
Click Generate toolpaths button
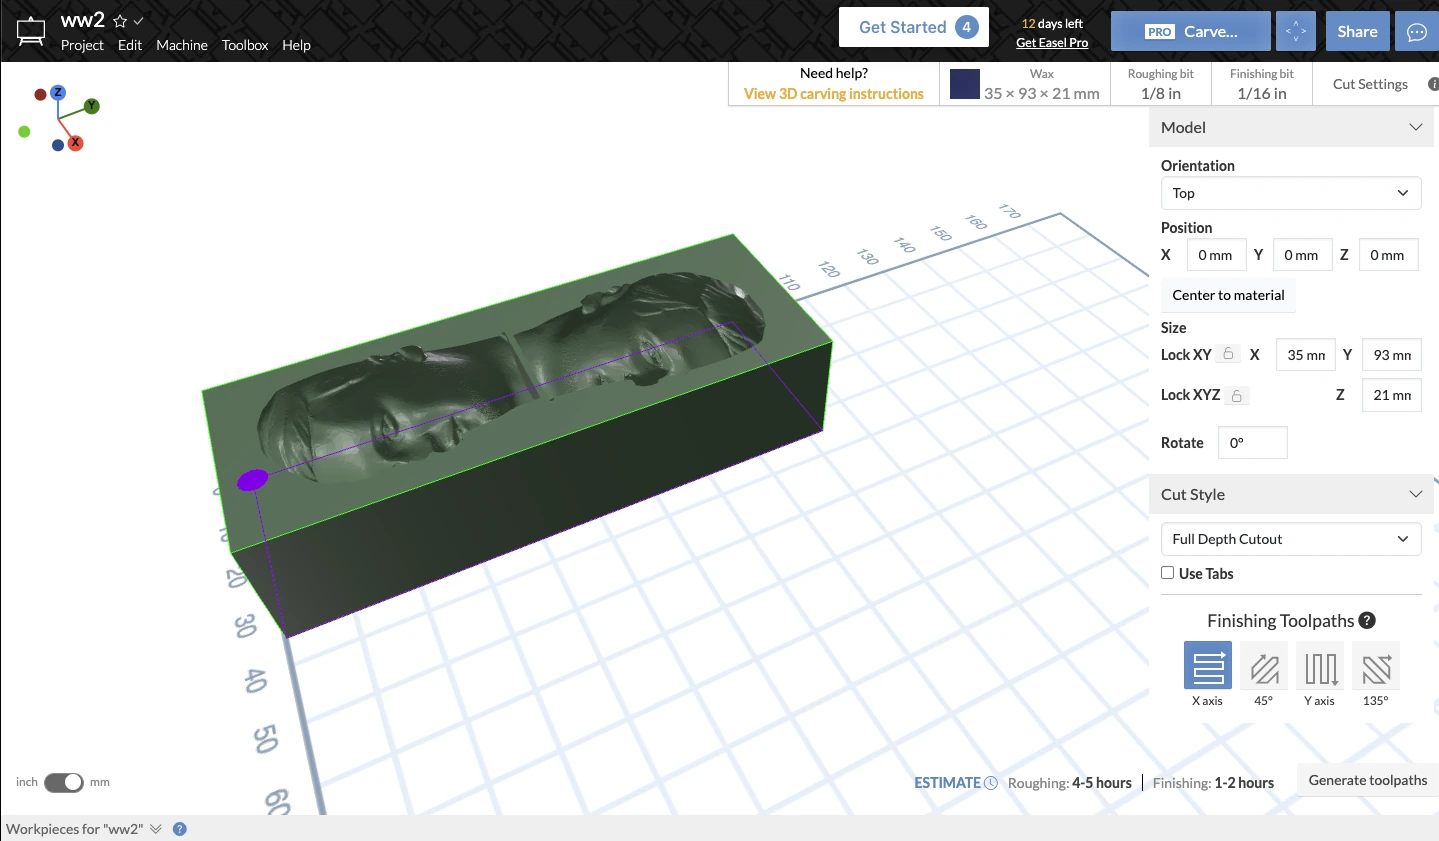(x=1368, y=780)
